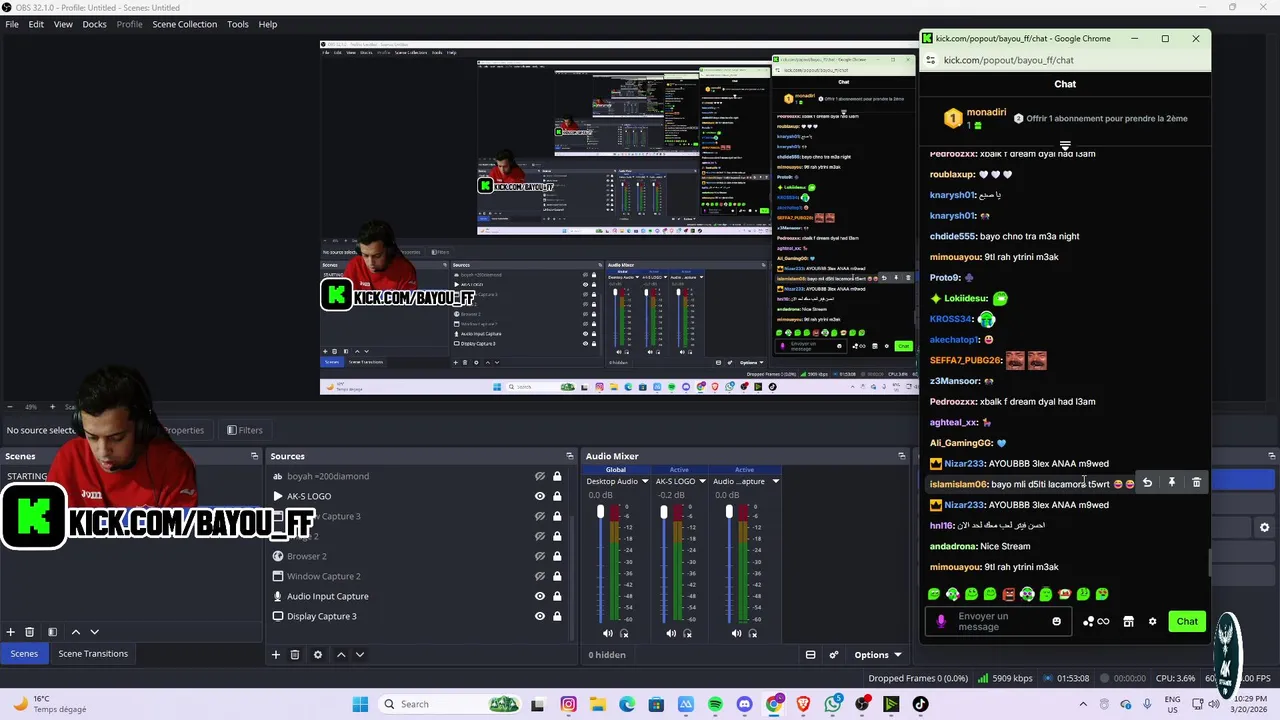Move scene down in Scenes toolbar
1280x720 pixels.
95,632
